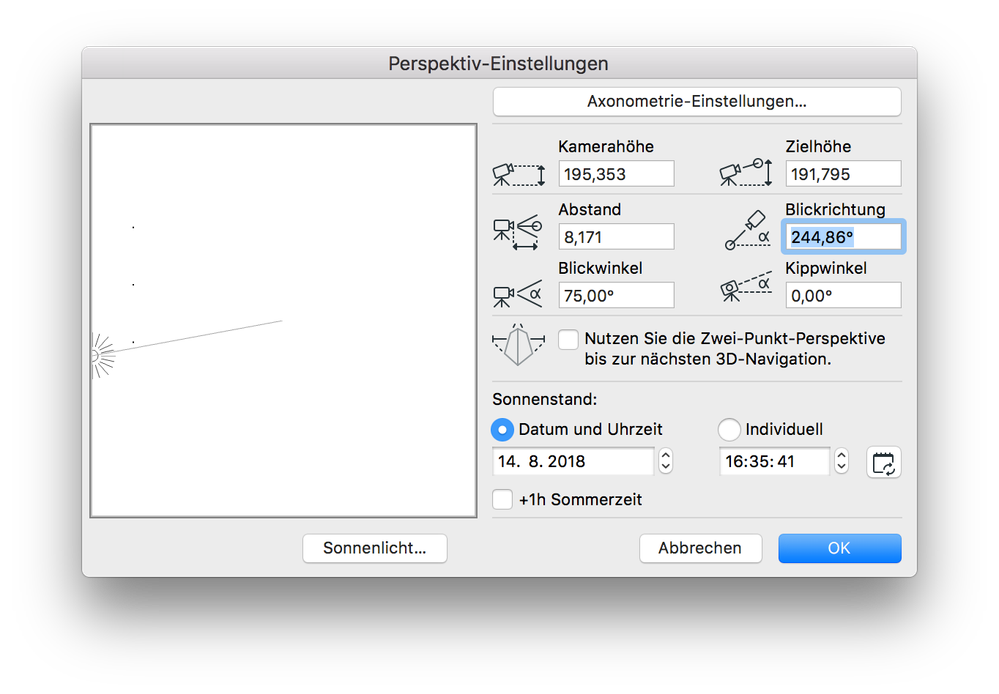
Task: Cancel with the Abbrechen button
Action: coord(700,548)
